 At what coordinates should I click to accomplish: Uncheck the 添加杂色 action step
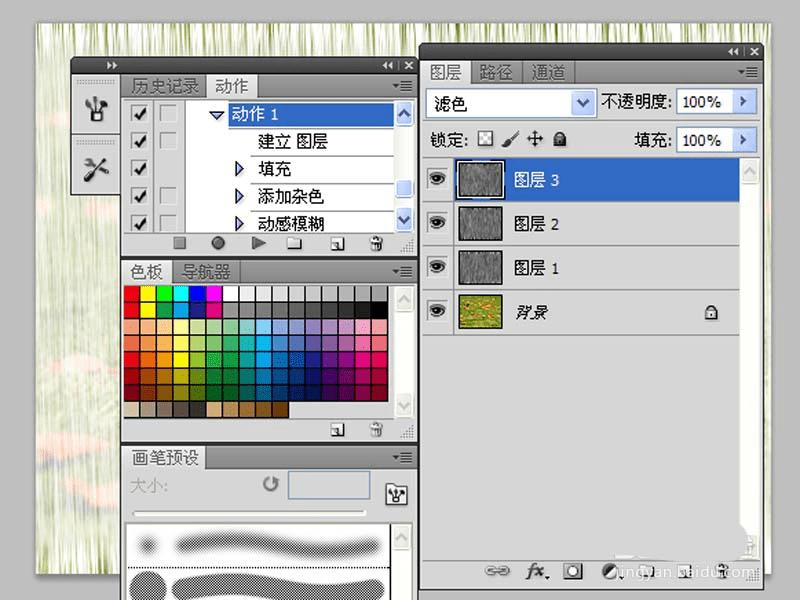click(139, 196)
